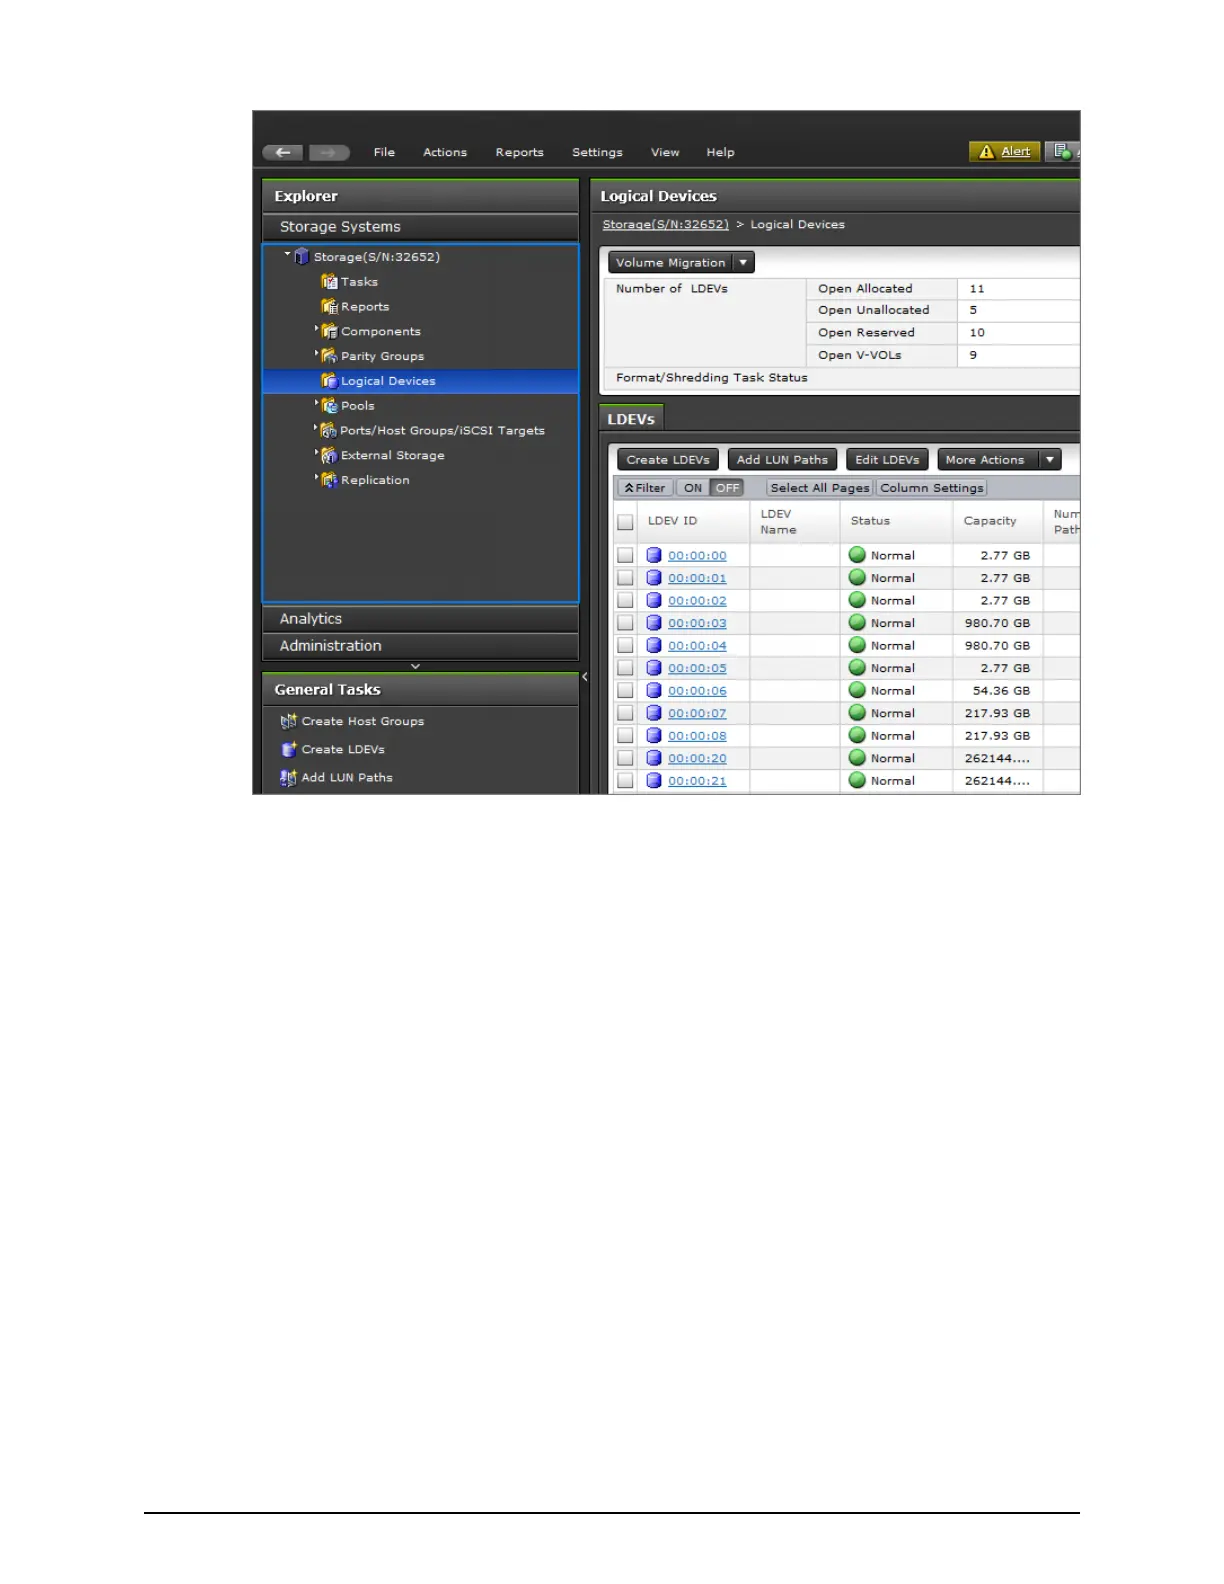1224x1584 pixels.
Task: Open the LDEV 00:00:01 link
Action: pos(697,578)
